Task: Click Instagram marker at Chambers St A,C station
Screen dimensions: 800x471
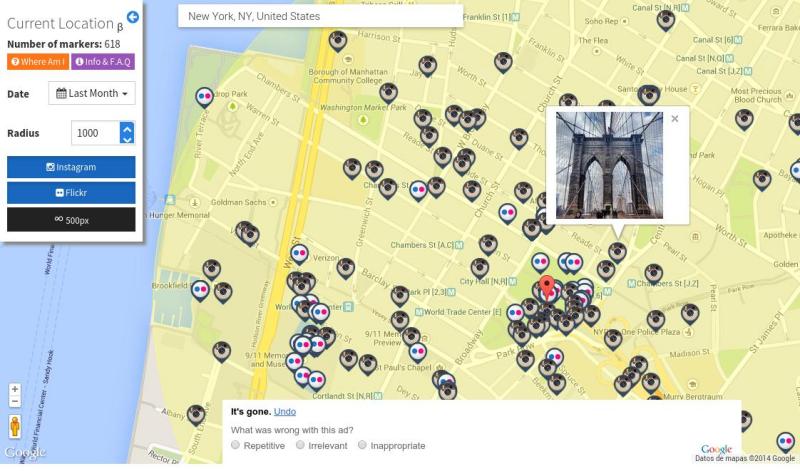Action: tap(488, 245)
